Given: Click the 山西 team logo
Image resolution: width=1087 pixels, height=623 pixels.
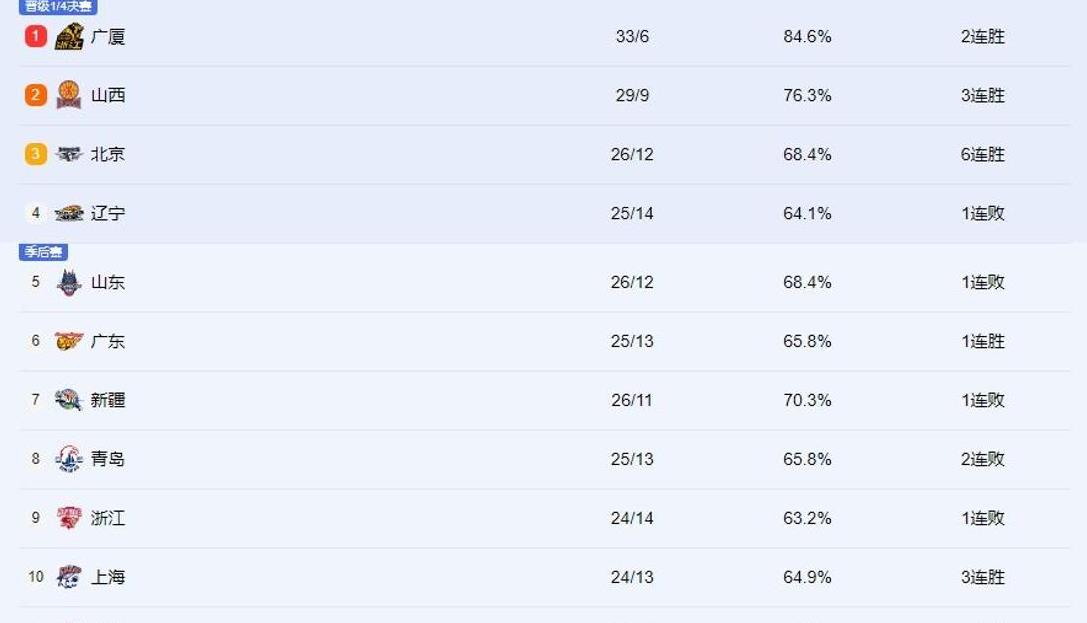Looking at the screenshot, I should pyautogui.click(x=69, y=95).
